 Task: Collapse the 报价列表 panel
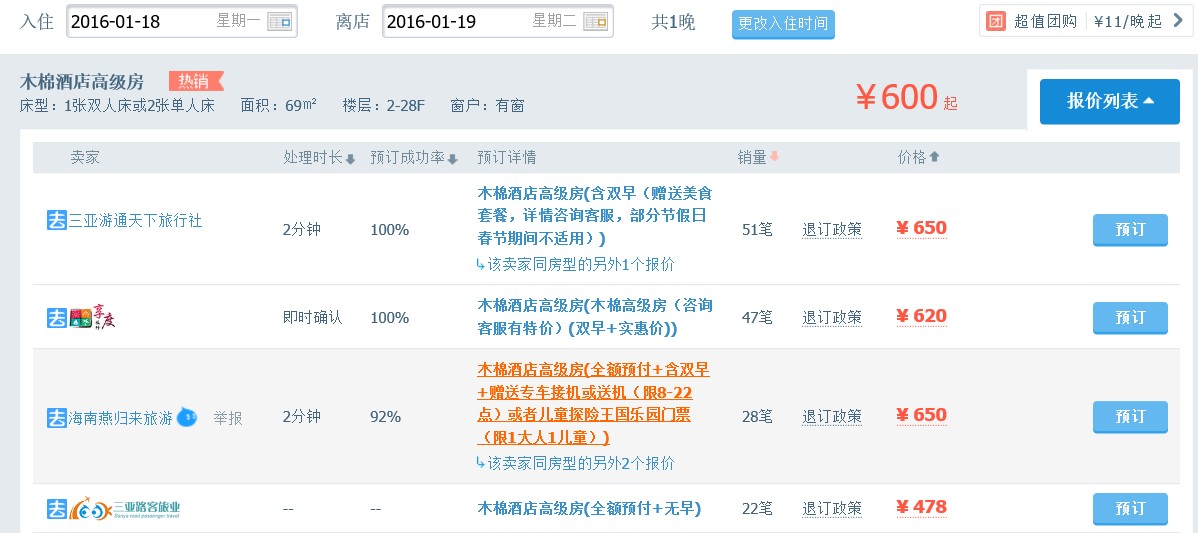[x=1109, y=101]
